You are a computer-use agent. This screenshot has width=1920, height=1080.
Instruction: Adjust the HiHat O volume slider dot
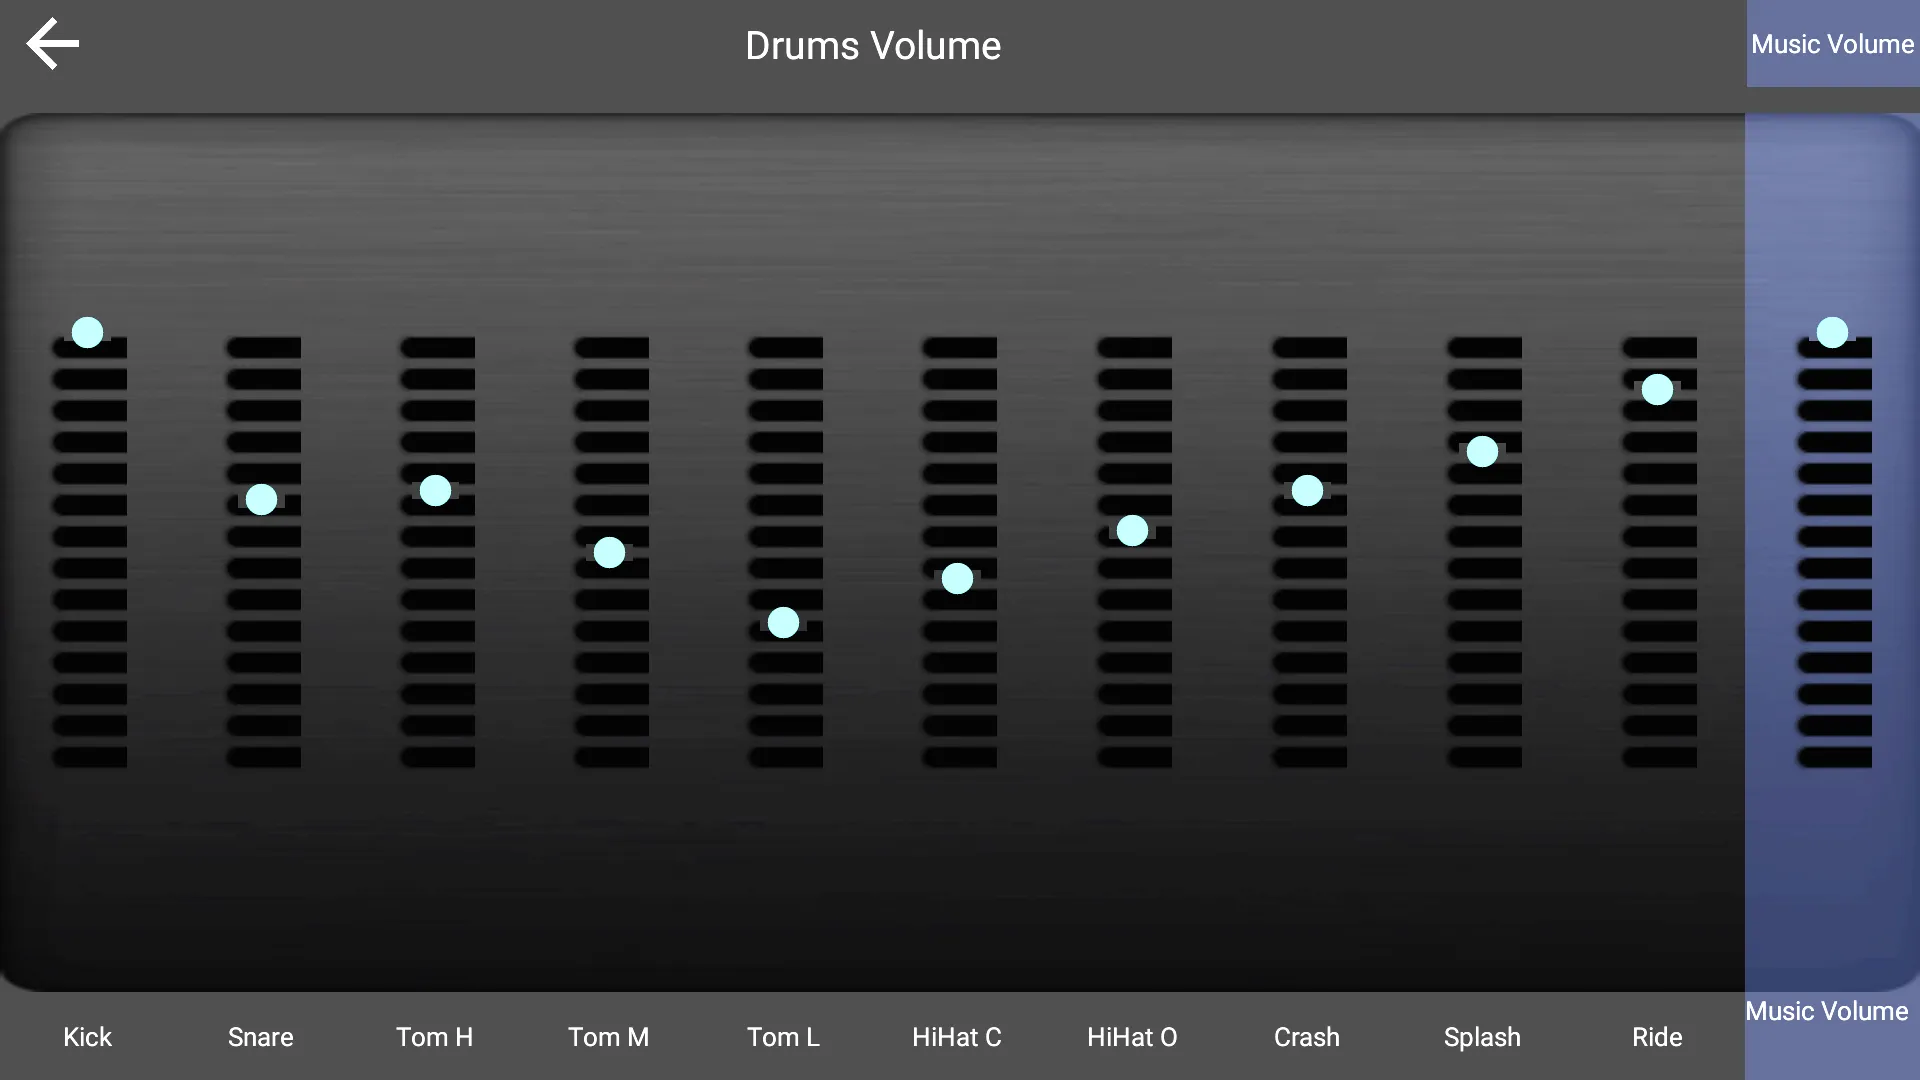[x=1130, y=530]
